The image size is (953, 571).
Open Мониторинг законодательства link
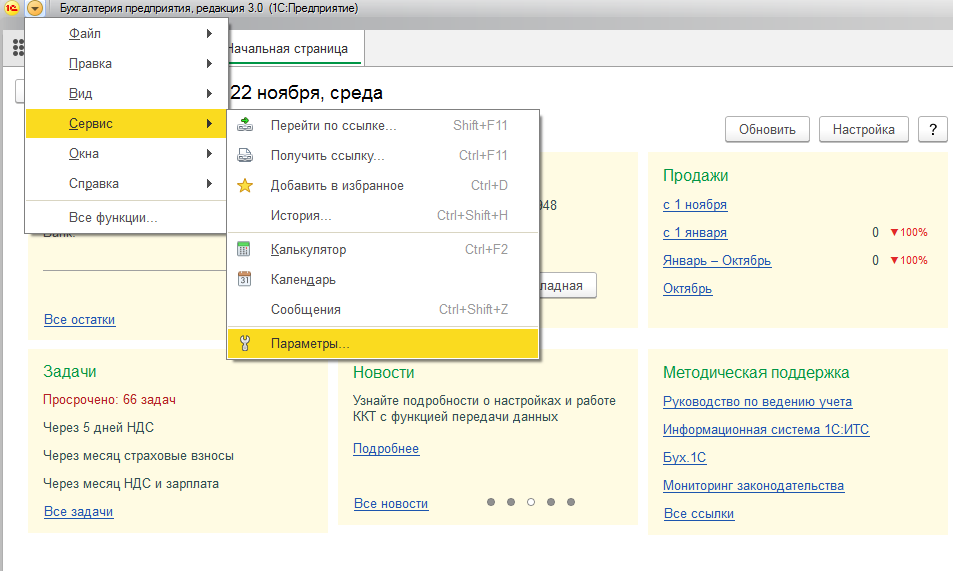pyautogui.click(x=754, y=486)
